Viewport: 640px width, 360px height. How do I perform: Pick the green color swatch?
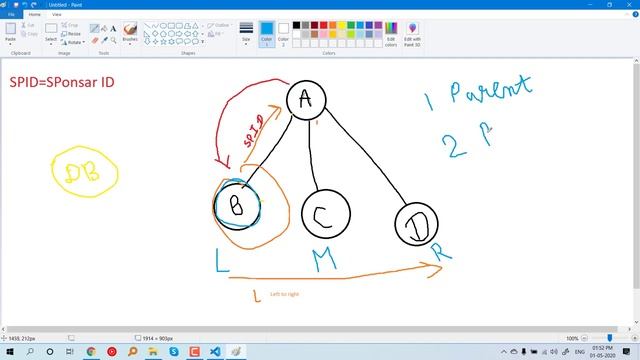tap(351, 25)
